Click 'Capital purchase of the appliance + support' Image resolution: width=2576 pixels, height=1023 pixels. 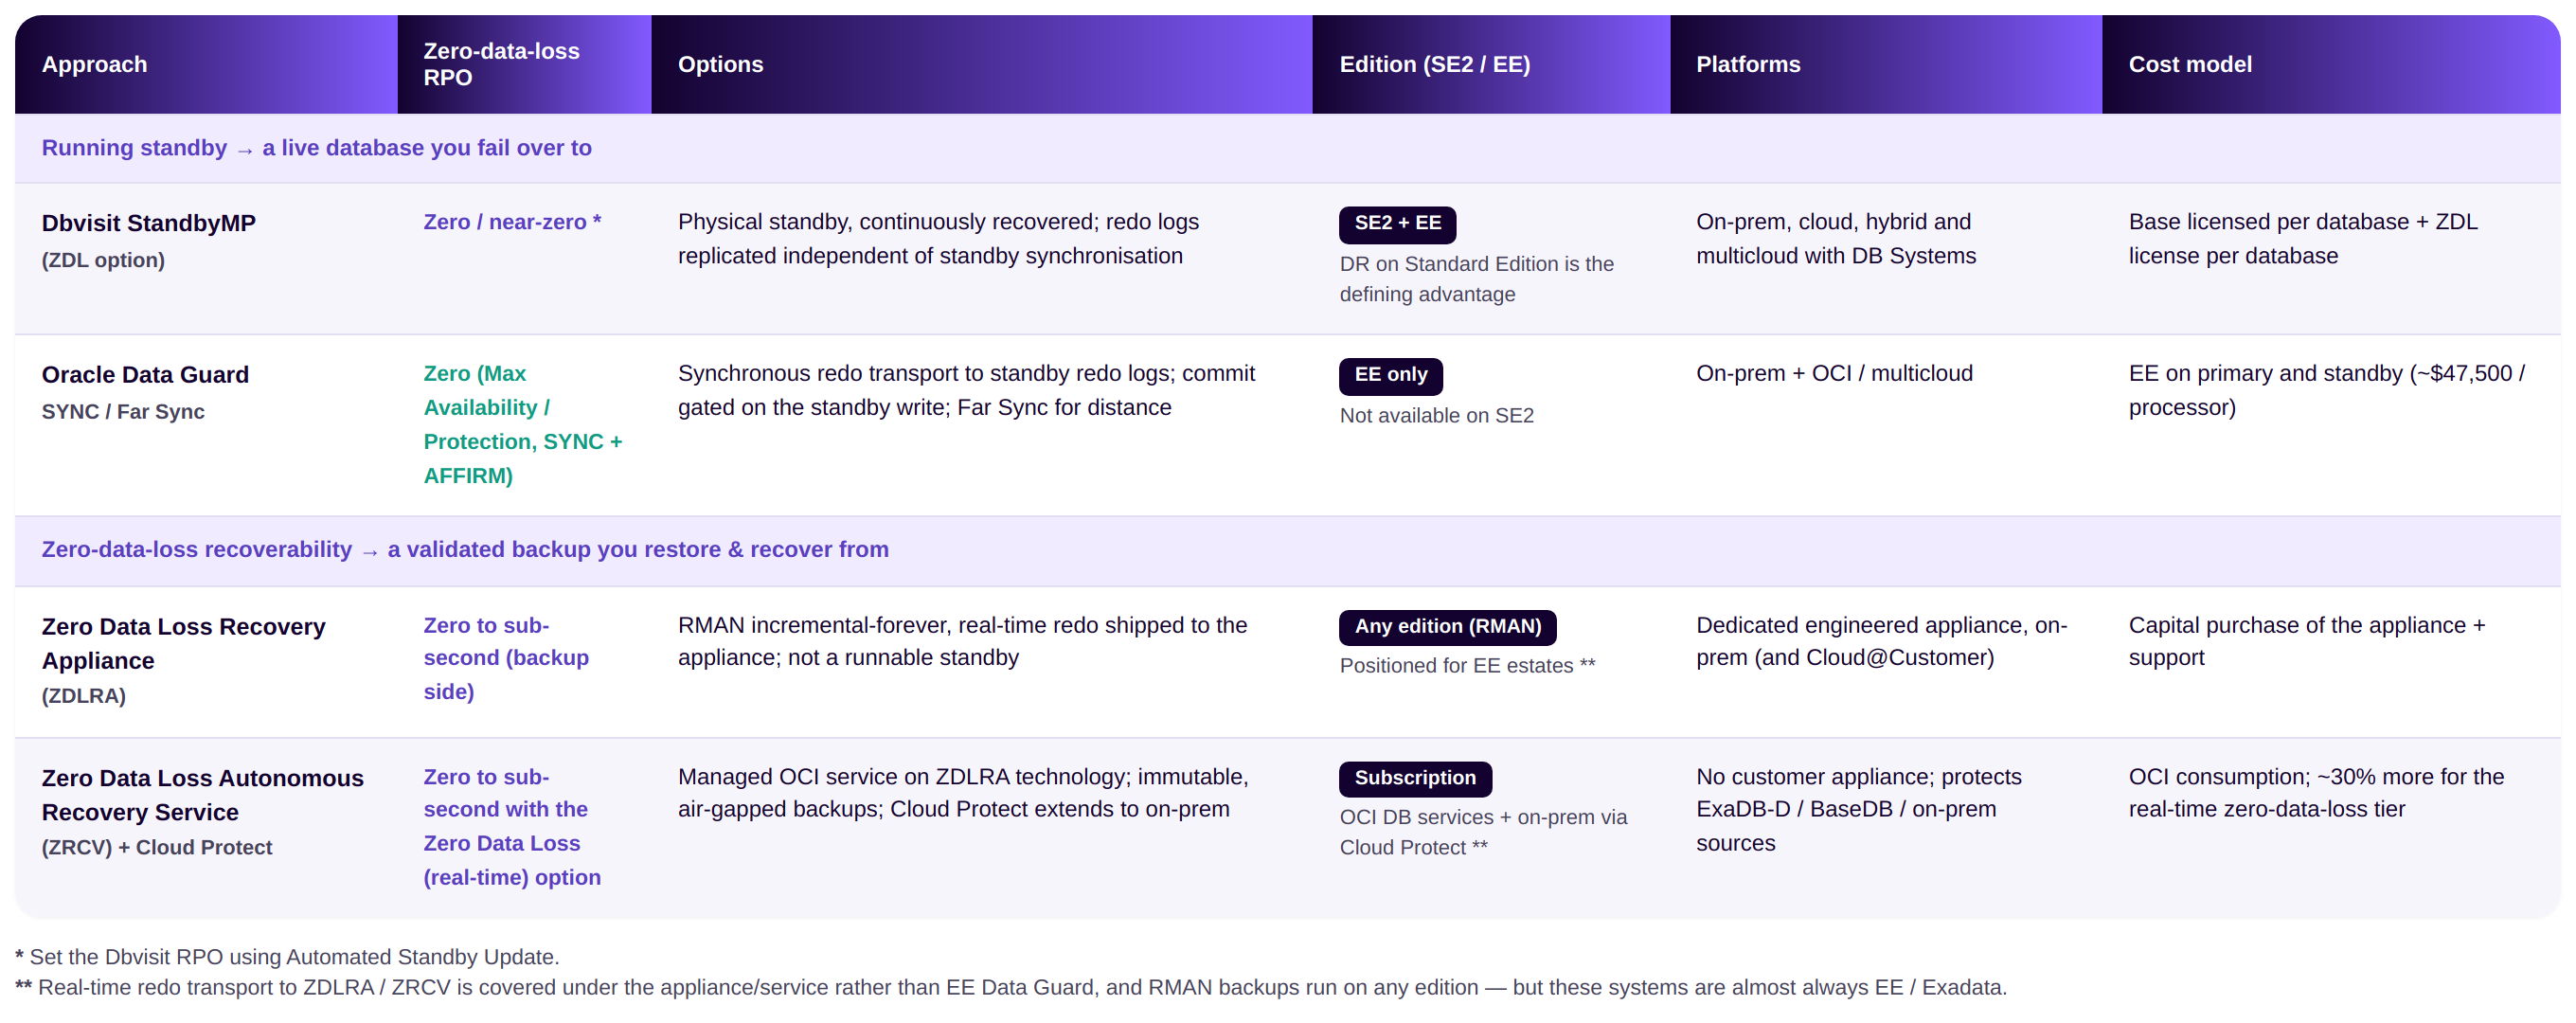coord(2306,642)
